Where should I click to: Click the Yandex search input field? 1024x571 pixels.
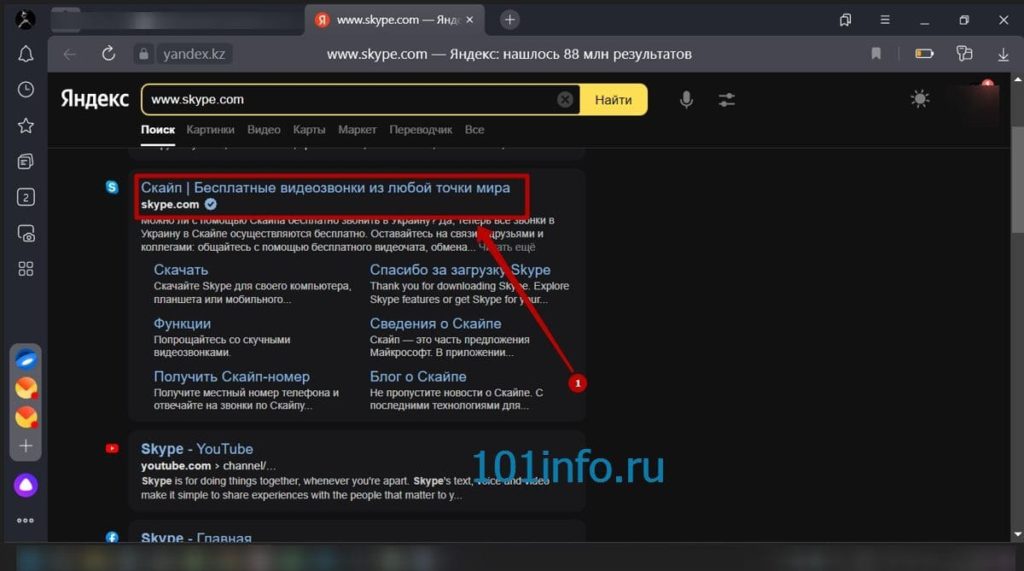click(x=350, y=99)
